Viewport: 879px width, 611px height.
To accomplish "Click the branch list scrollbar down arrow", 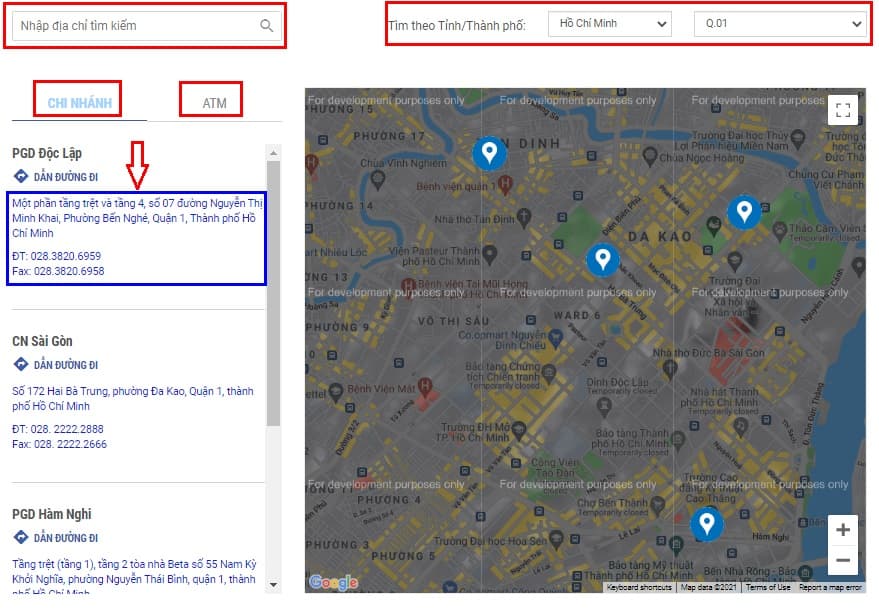I will point(273,584).
